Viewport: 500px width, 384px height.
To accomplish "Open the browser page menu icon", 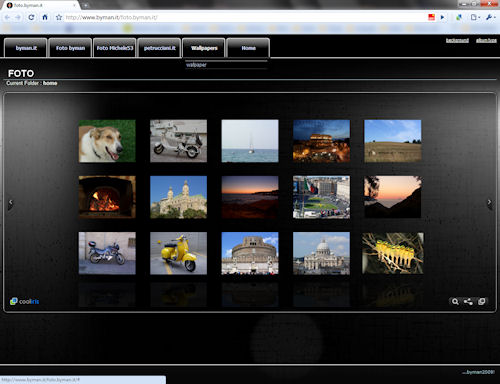I will click(475, 17).
